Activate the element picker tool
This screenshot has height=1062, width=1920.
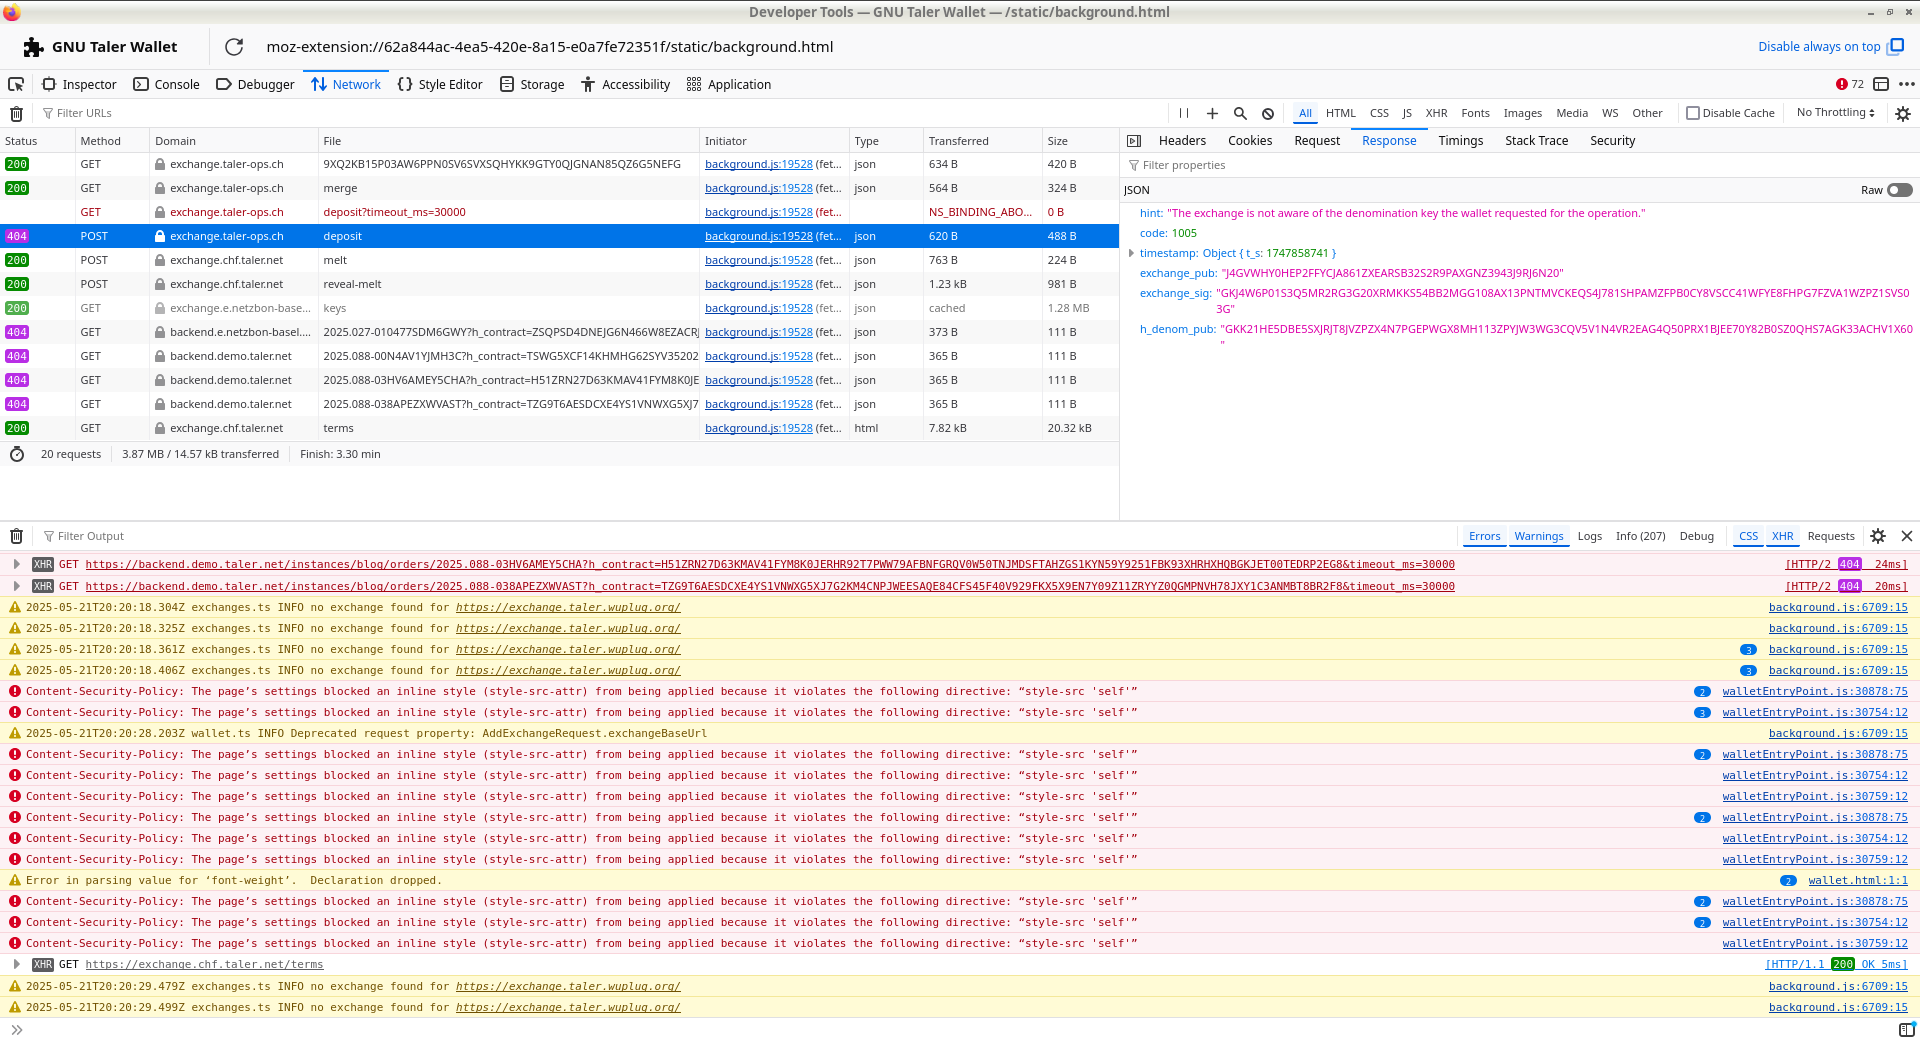[16, 85]
